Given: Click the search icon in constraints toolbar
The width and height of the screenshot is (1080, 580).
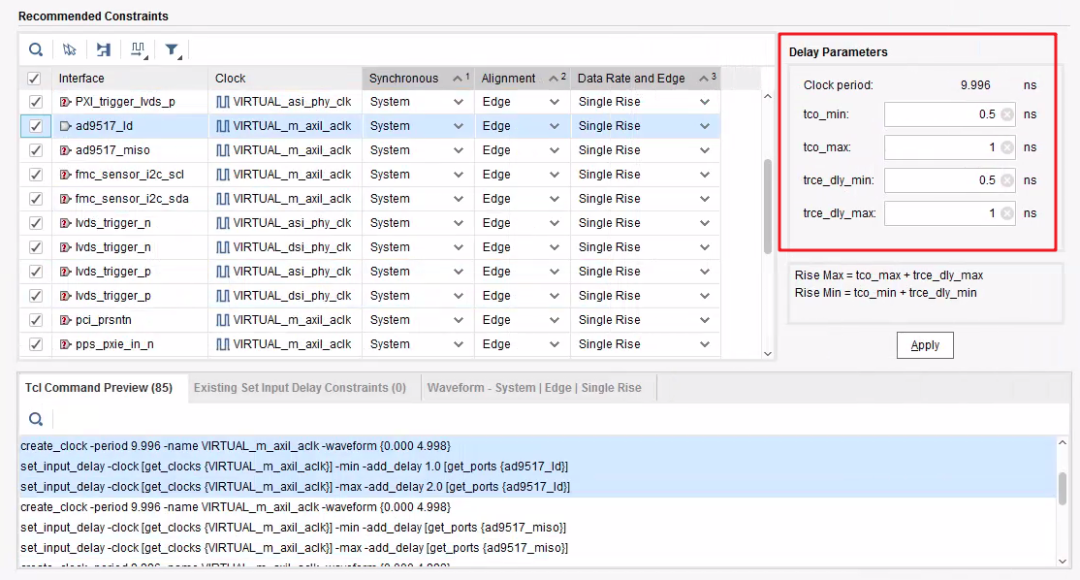Looking at the screenshot, I should click(35, 49).
